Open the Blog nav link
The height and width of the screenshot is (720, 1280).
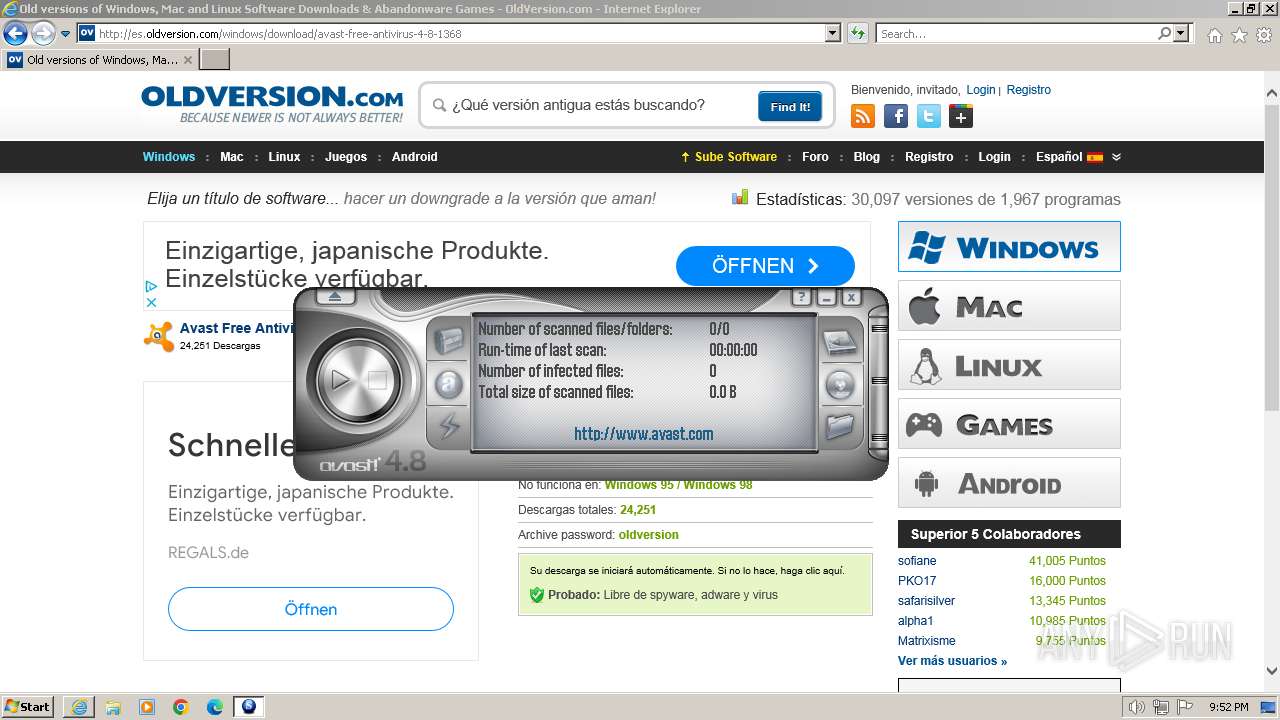867,157
